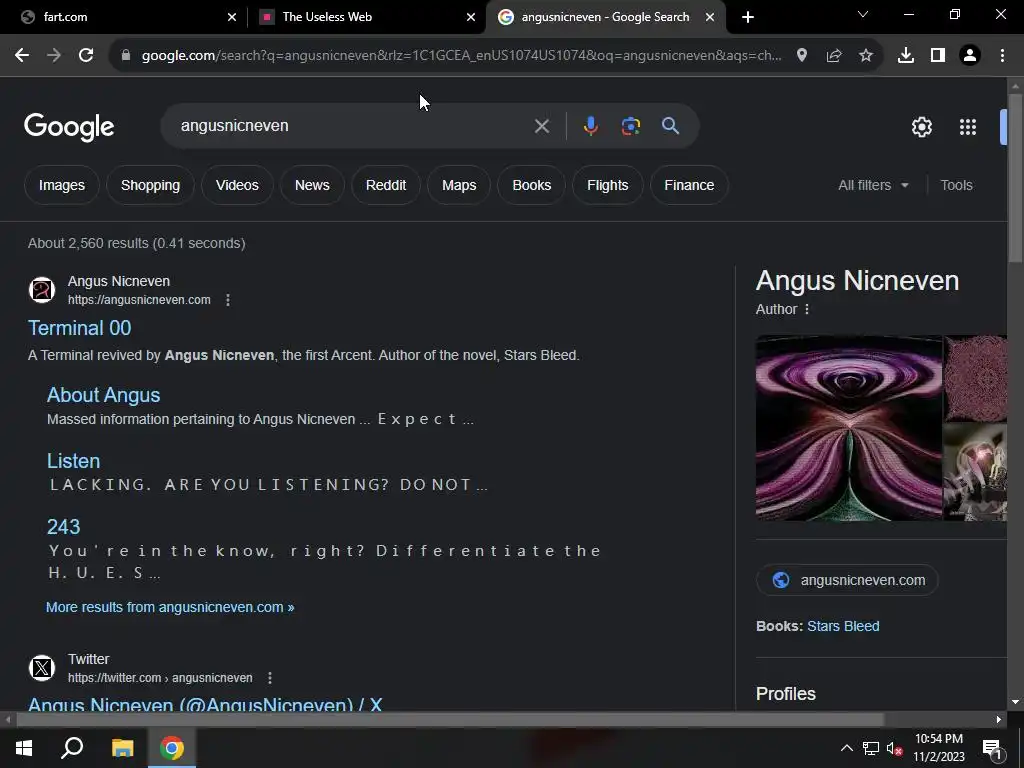Click into the Google search input field
Screen dimensions: 1024x768
click(353, 126)
